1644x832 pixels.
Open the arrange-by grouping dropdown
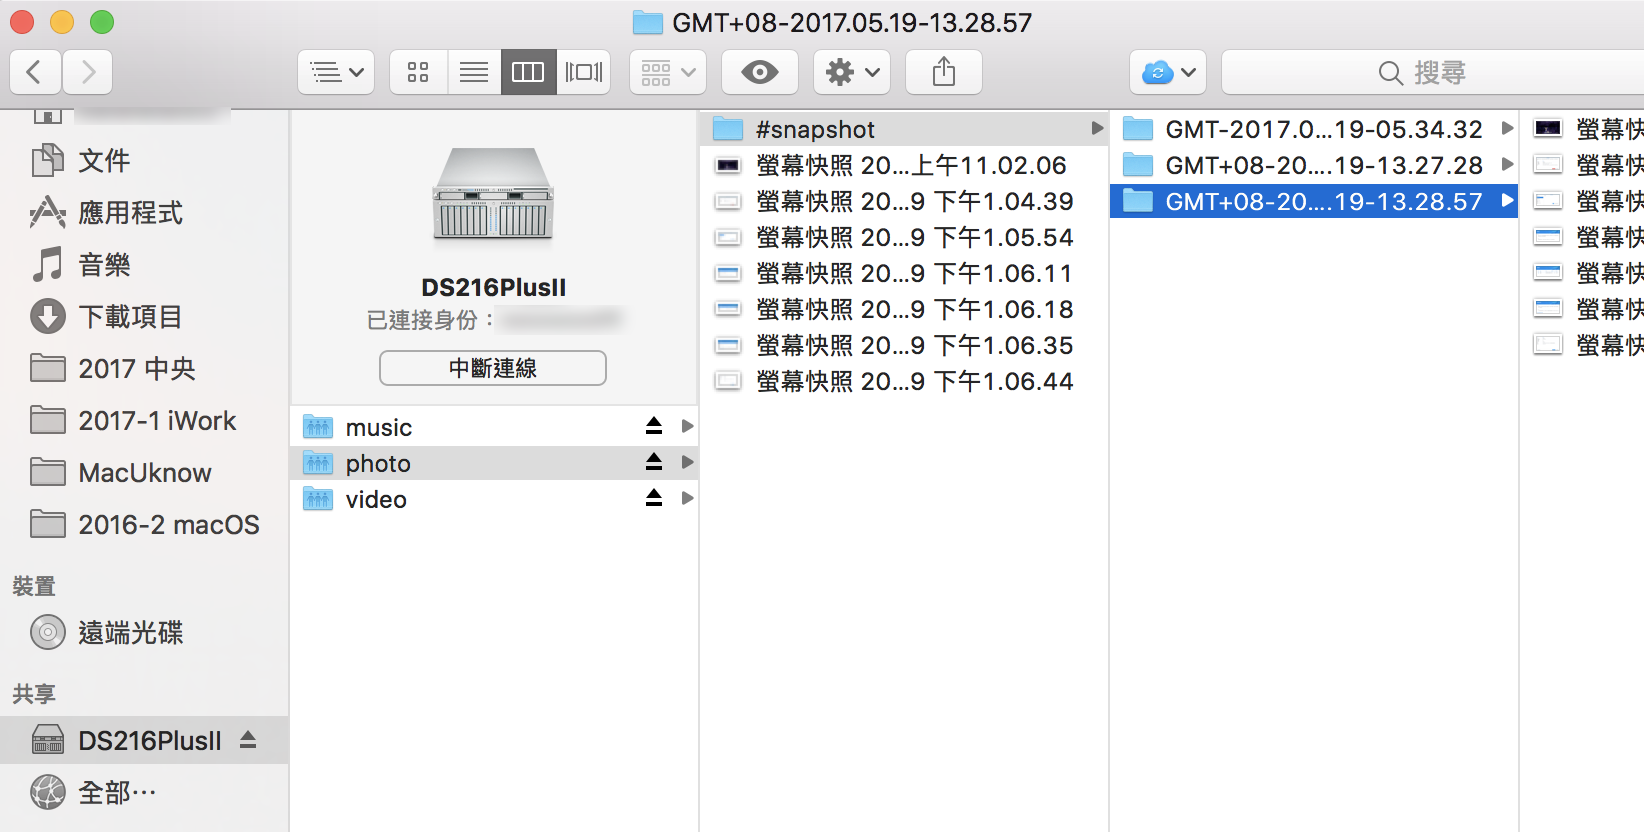coord(668,72)
